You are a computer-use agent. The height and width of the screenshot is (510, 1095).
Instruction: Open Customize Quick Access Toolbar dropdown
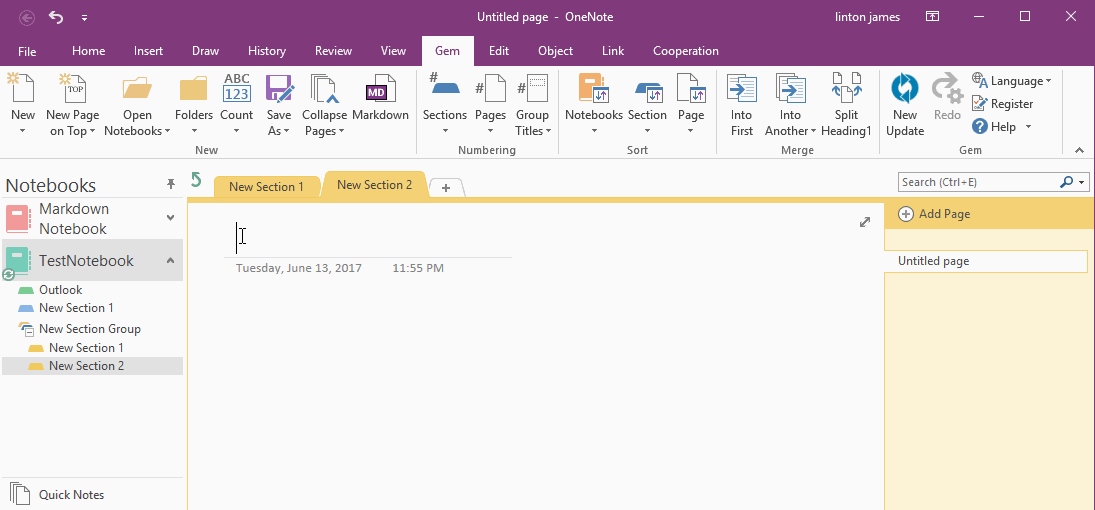[84, 17]
